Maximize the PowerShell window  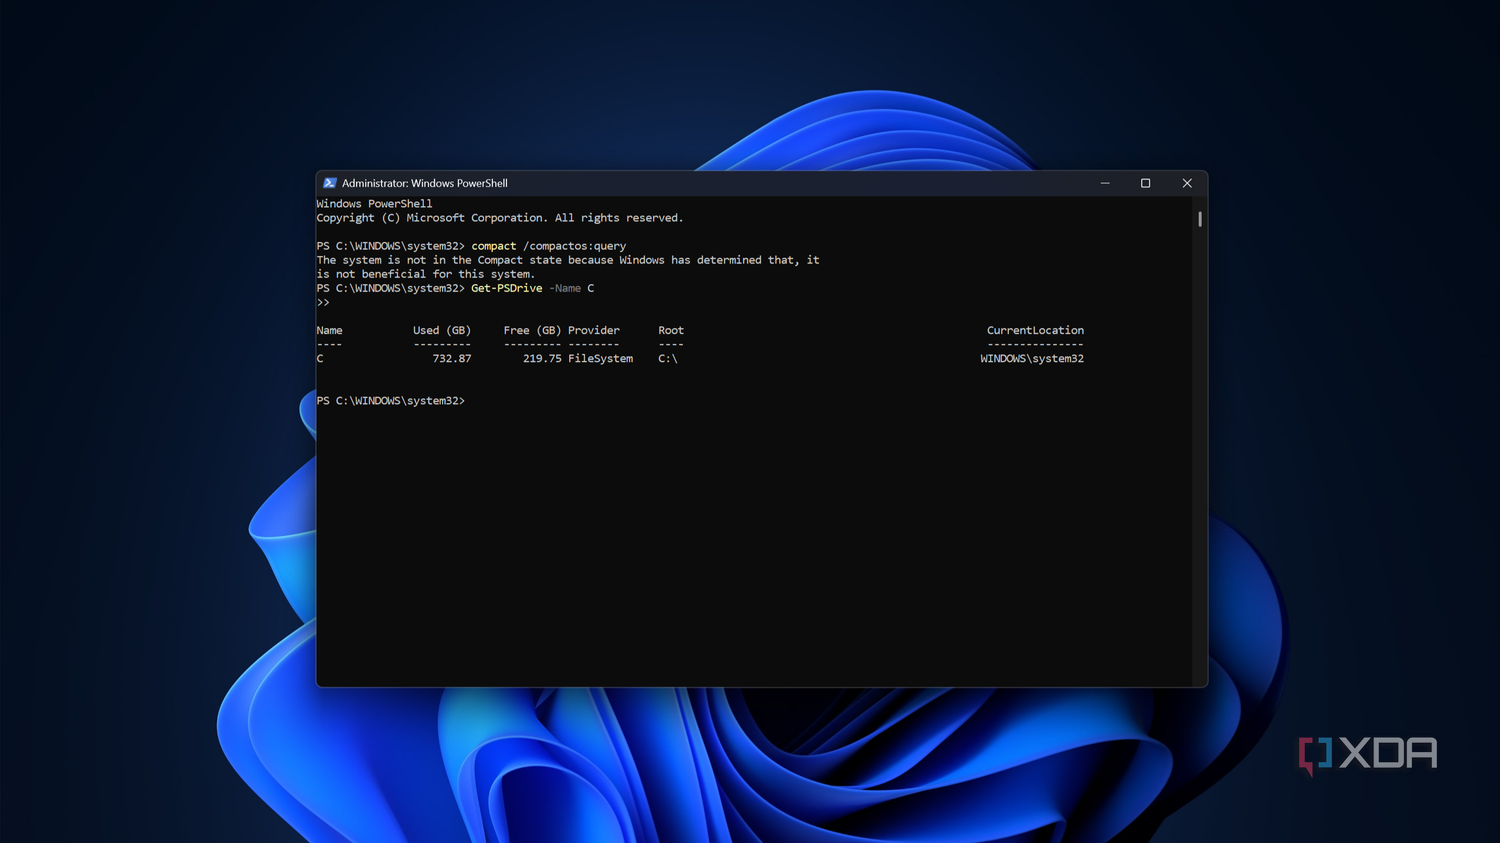1146,183
